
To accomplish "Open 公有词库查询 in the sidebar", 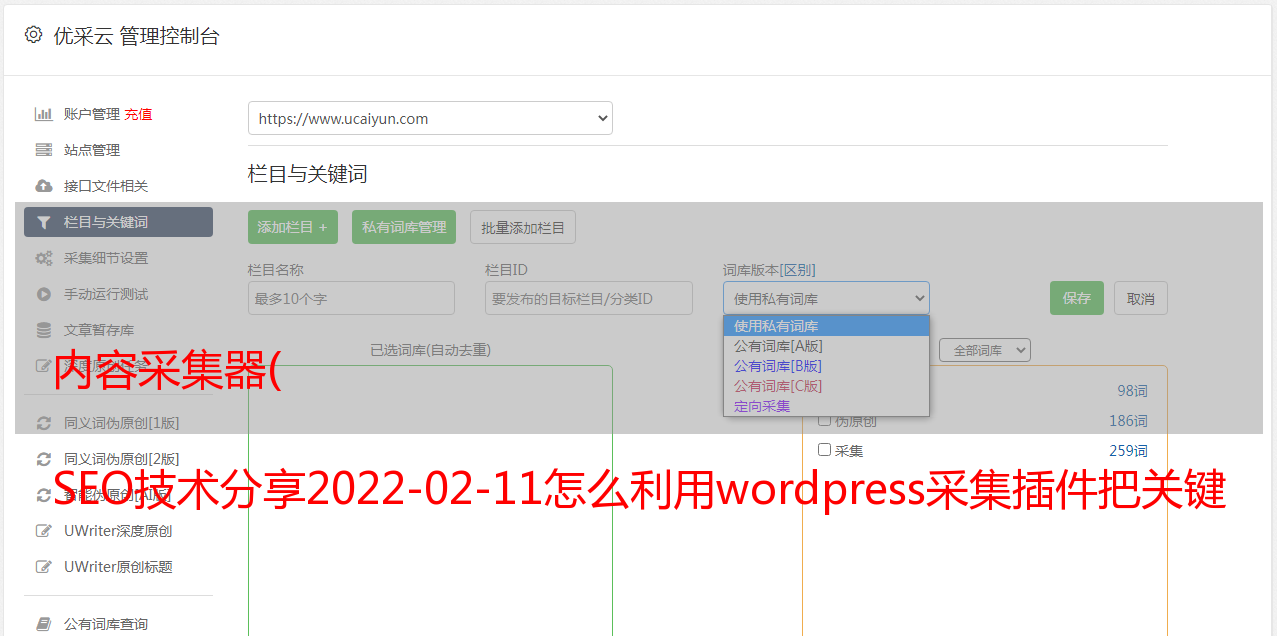I will click(106, 624).
